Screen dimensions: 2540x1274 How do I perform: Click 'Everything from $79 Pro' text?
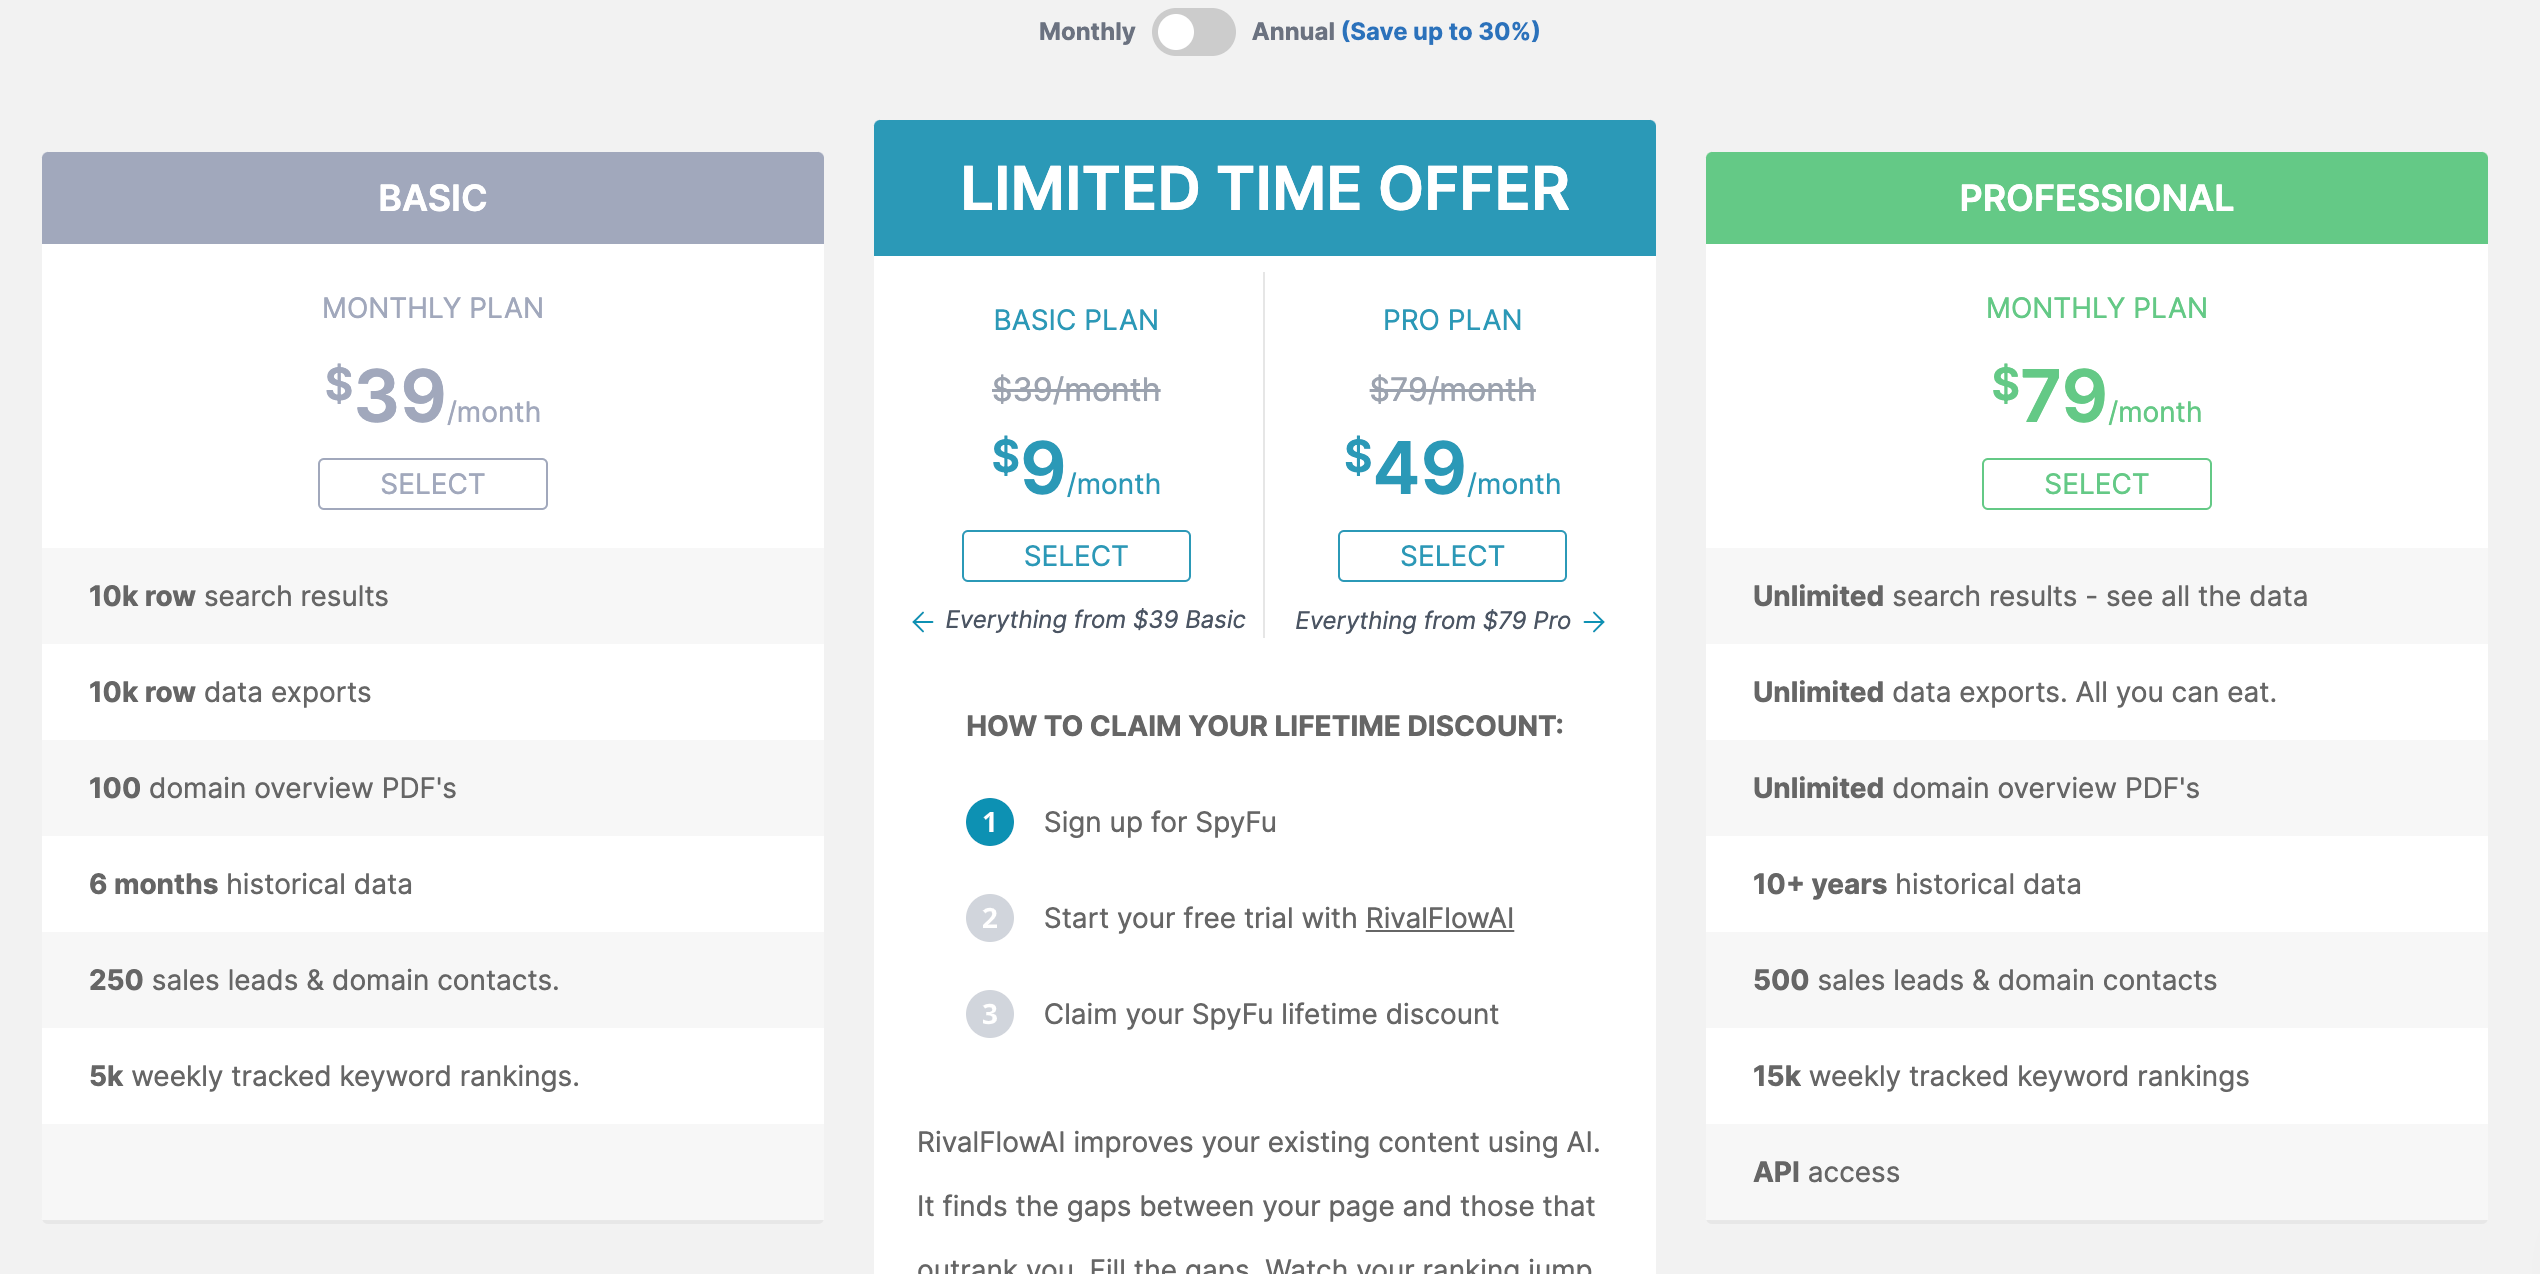(1433, 621)
